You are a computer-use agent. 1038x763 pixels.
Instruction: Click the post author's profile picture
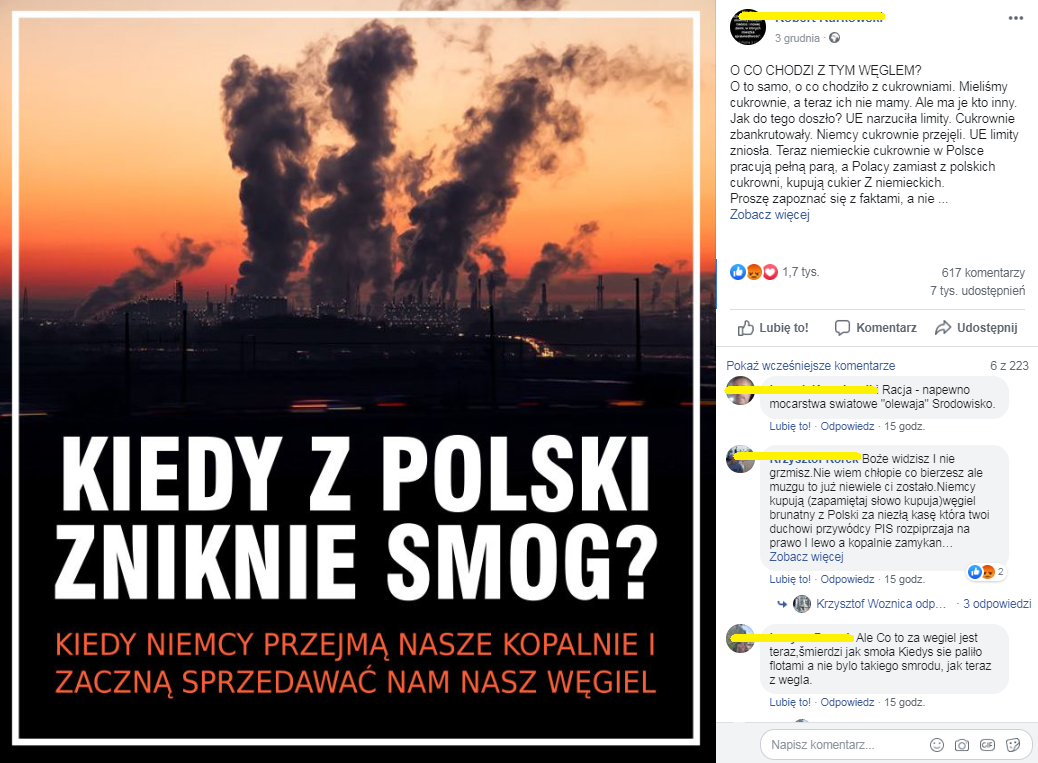[747, 27]
